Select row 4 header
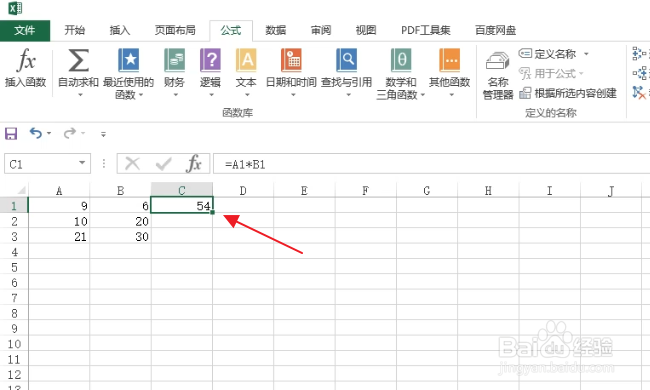 14,252
